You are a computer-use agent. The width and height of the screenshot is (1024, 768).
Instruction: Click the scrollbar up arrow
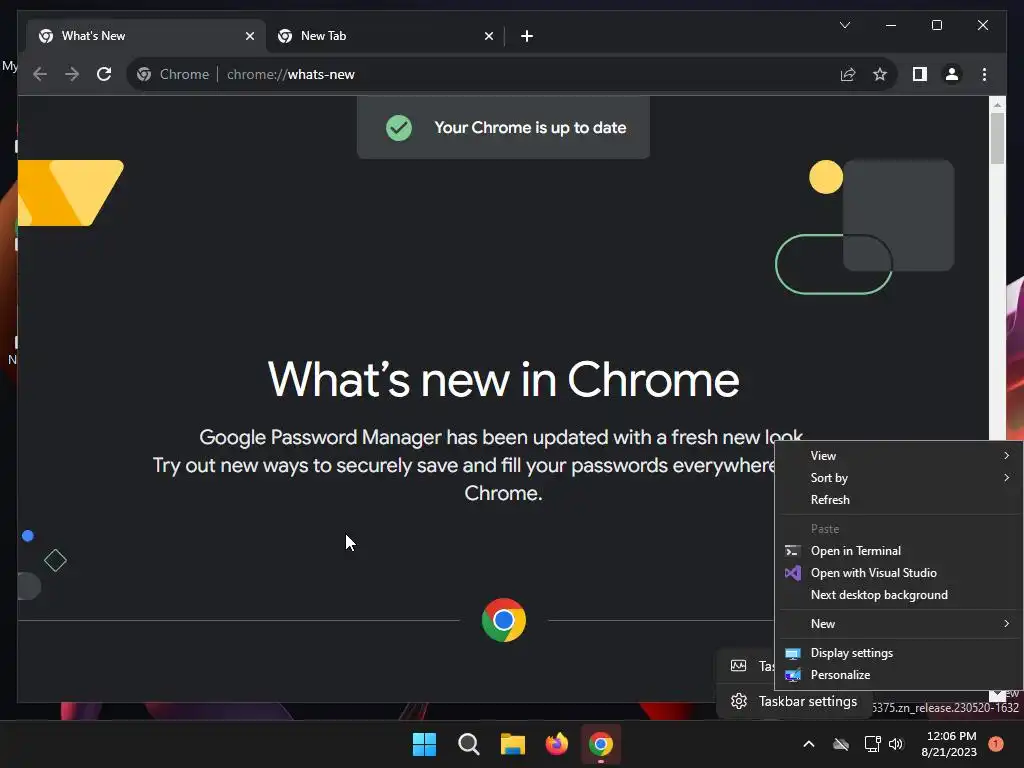(997, 104)
